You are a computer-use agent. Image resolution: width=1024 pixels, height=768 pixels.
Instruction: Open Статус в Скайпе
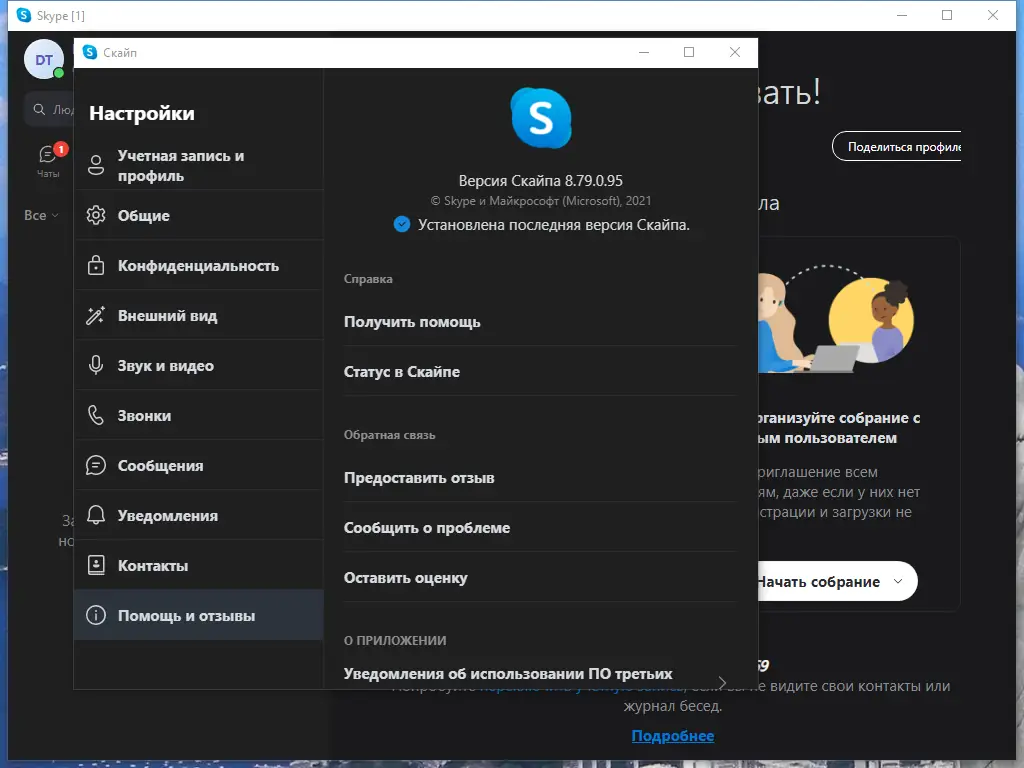[x=402, y=372]
